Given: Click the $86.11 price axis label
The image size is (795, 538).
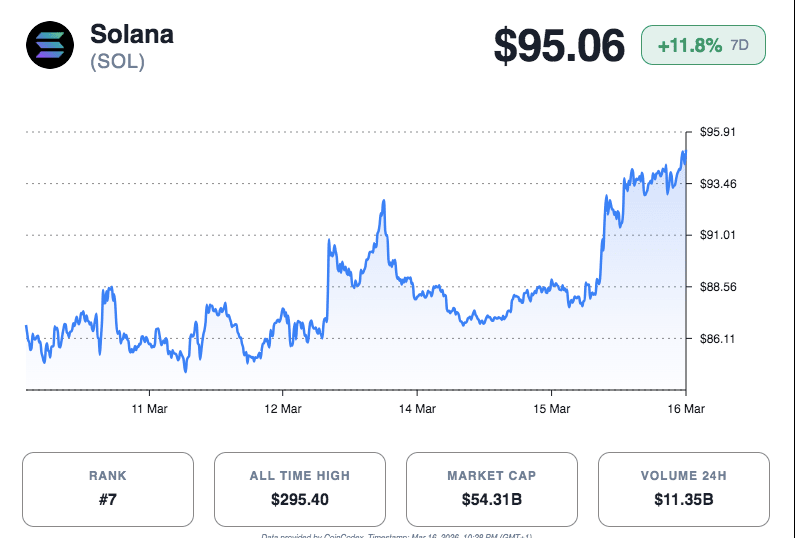Looking at the screenshot, I should tap(716, 339).
